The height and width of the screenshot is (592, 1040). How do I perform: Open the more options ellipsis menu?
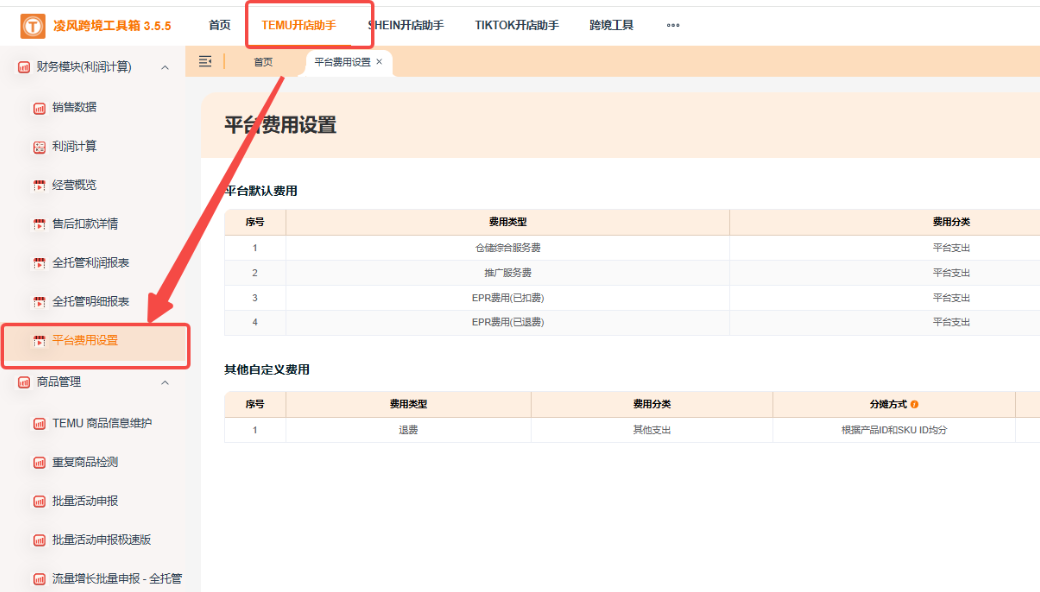click(x=673, y=25)
